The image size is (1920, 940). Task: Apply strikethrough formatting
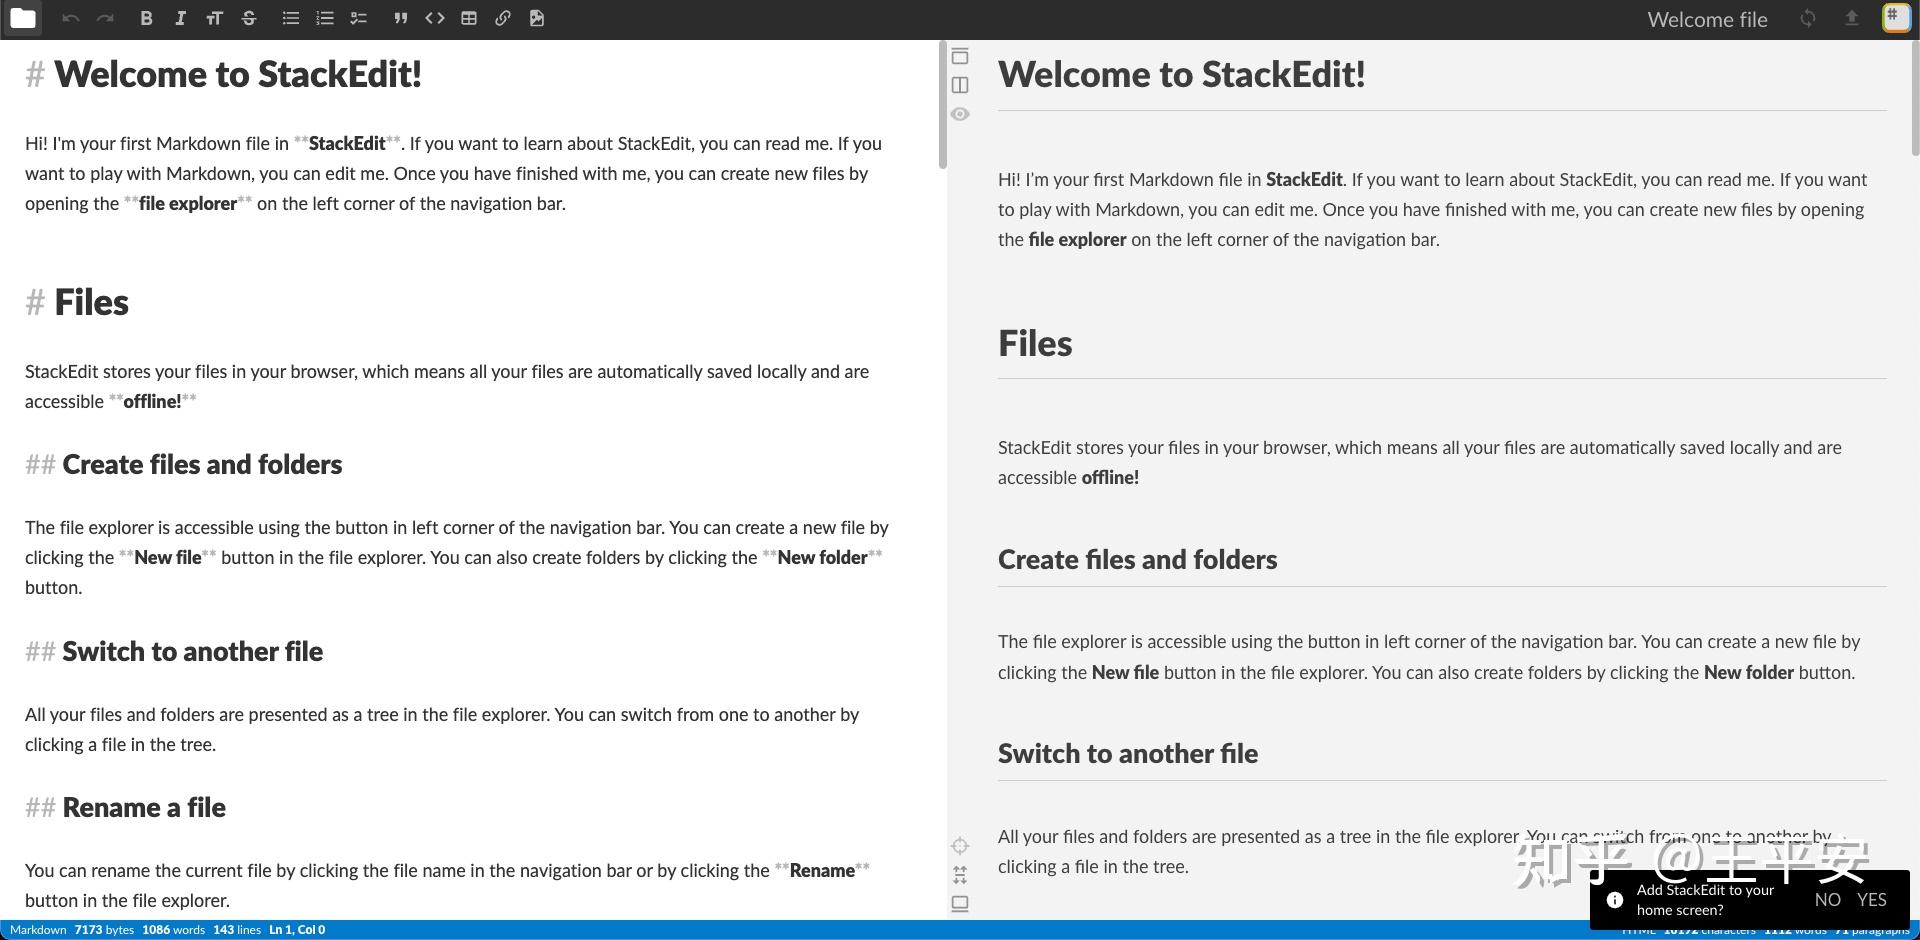point(249,18)
